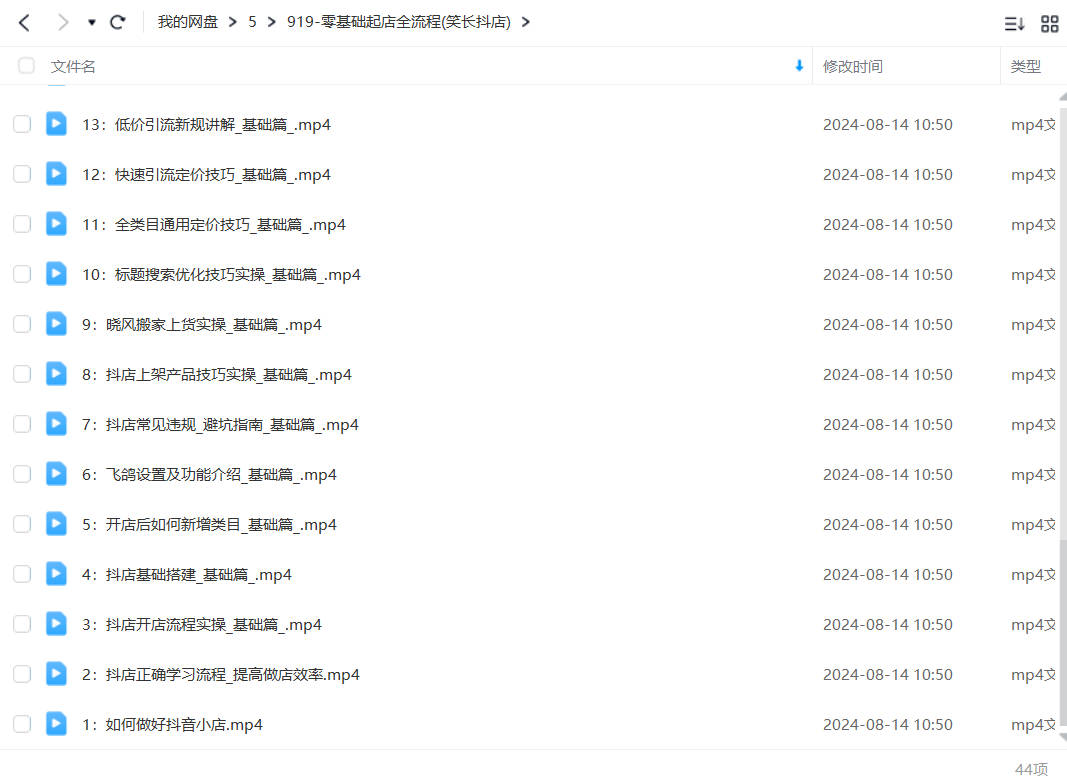Select file name 11：全类目通用定价技巧_基础篇_.mp4
1067x782 pixels.
[214, 225]
